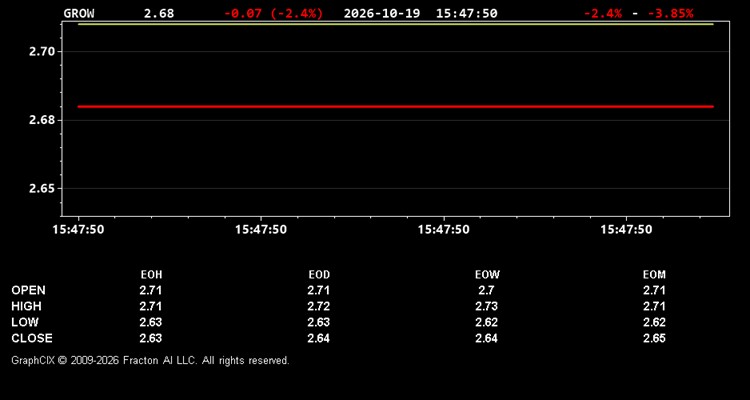The image size is (750, 400).
Task: Click the EOD OPEN value 2.71
Action: tap(319, 290)
